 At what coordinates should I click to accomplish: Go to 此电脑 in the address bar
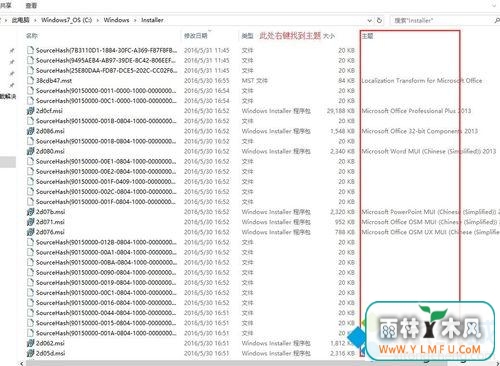(x=20, y=20)
